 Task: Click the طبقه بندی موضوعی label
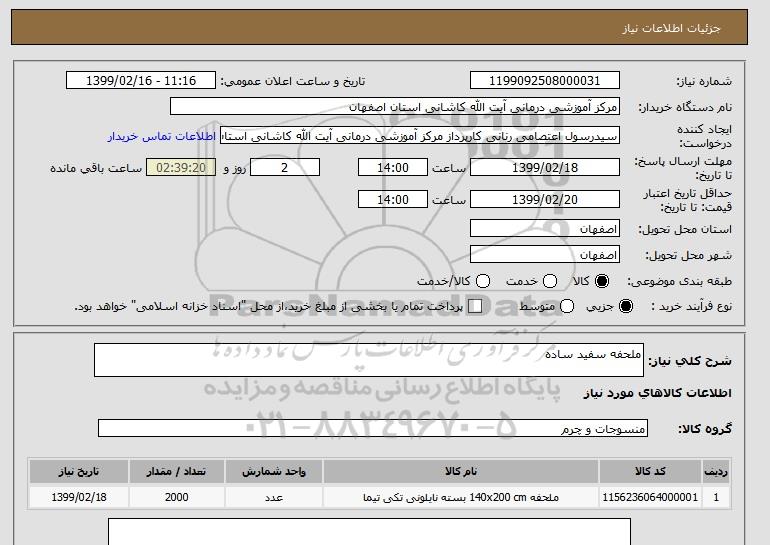pos(679,281)
